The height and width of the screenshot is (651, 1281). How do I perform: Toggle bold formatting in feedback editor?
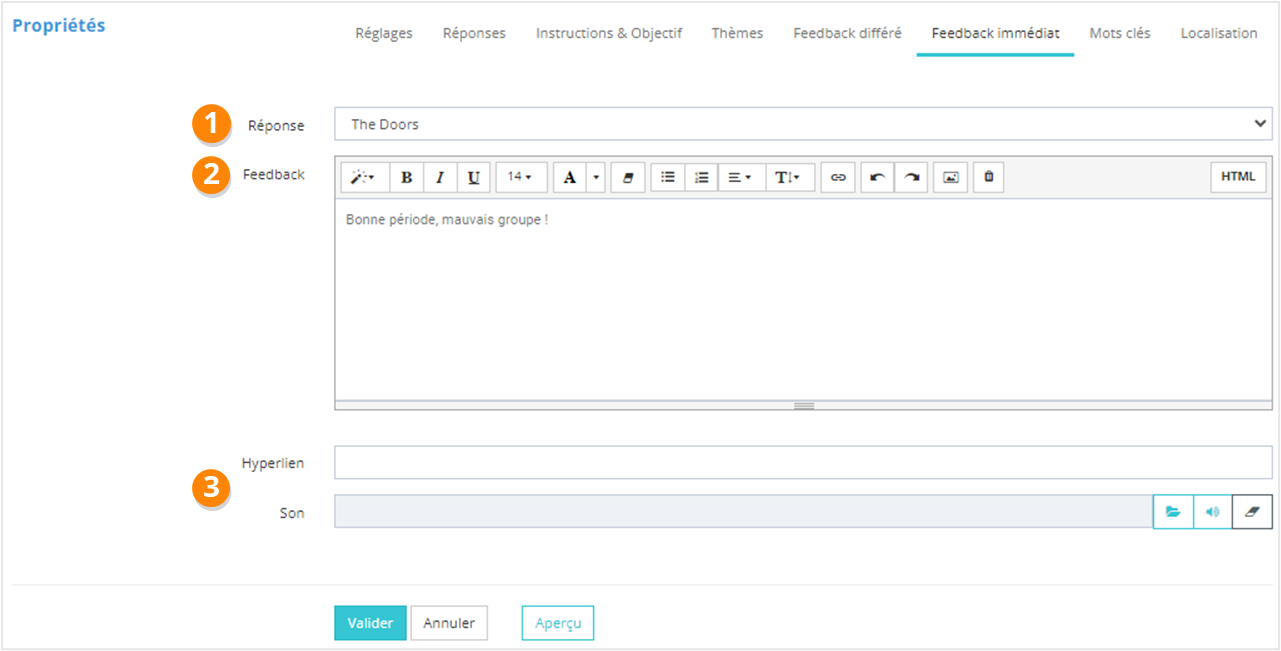tap(406, 178)
